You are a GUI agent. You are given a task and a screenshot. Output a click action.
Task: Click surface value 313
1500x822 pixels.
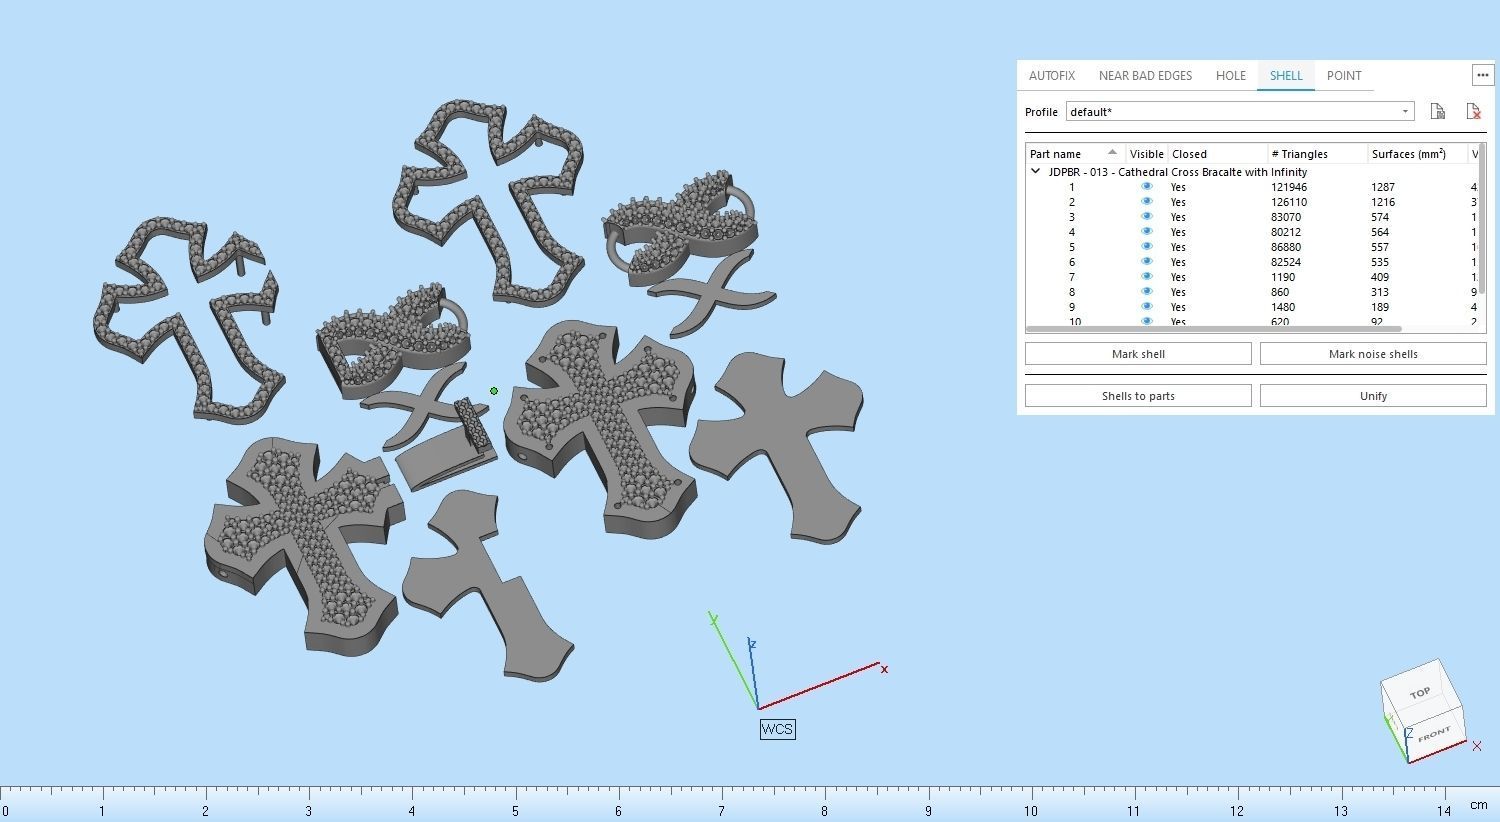1381,292
